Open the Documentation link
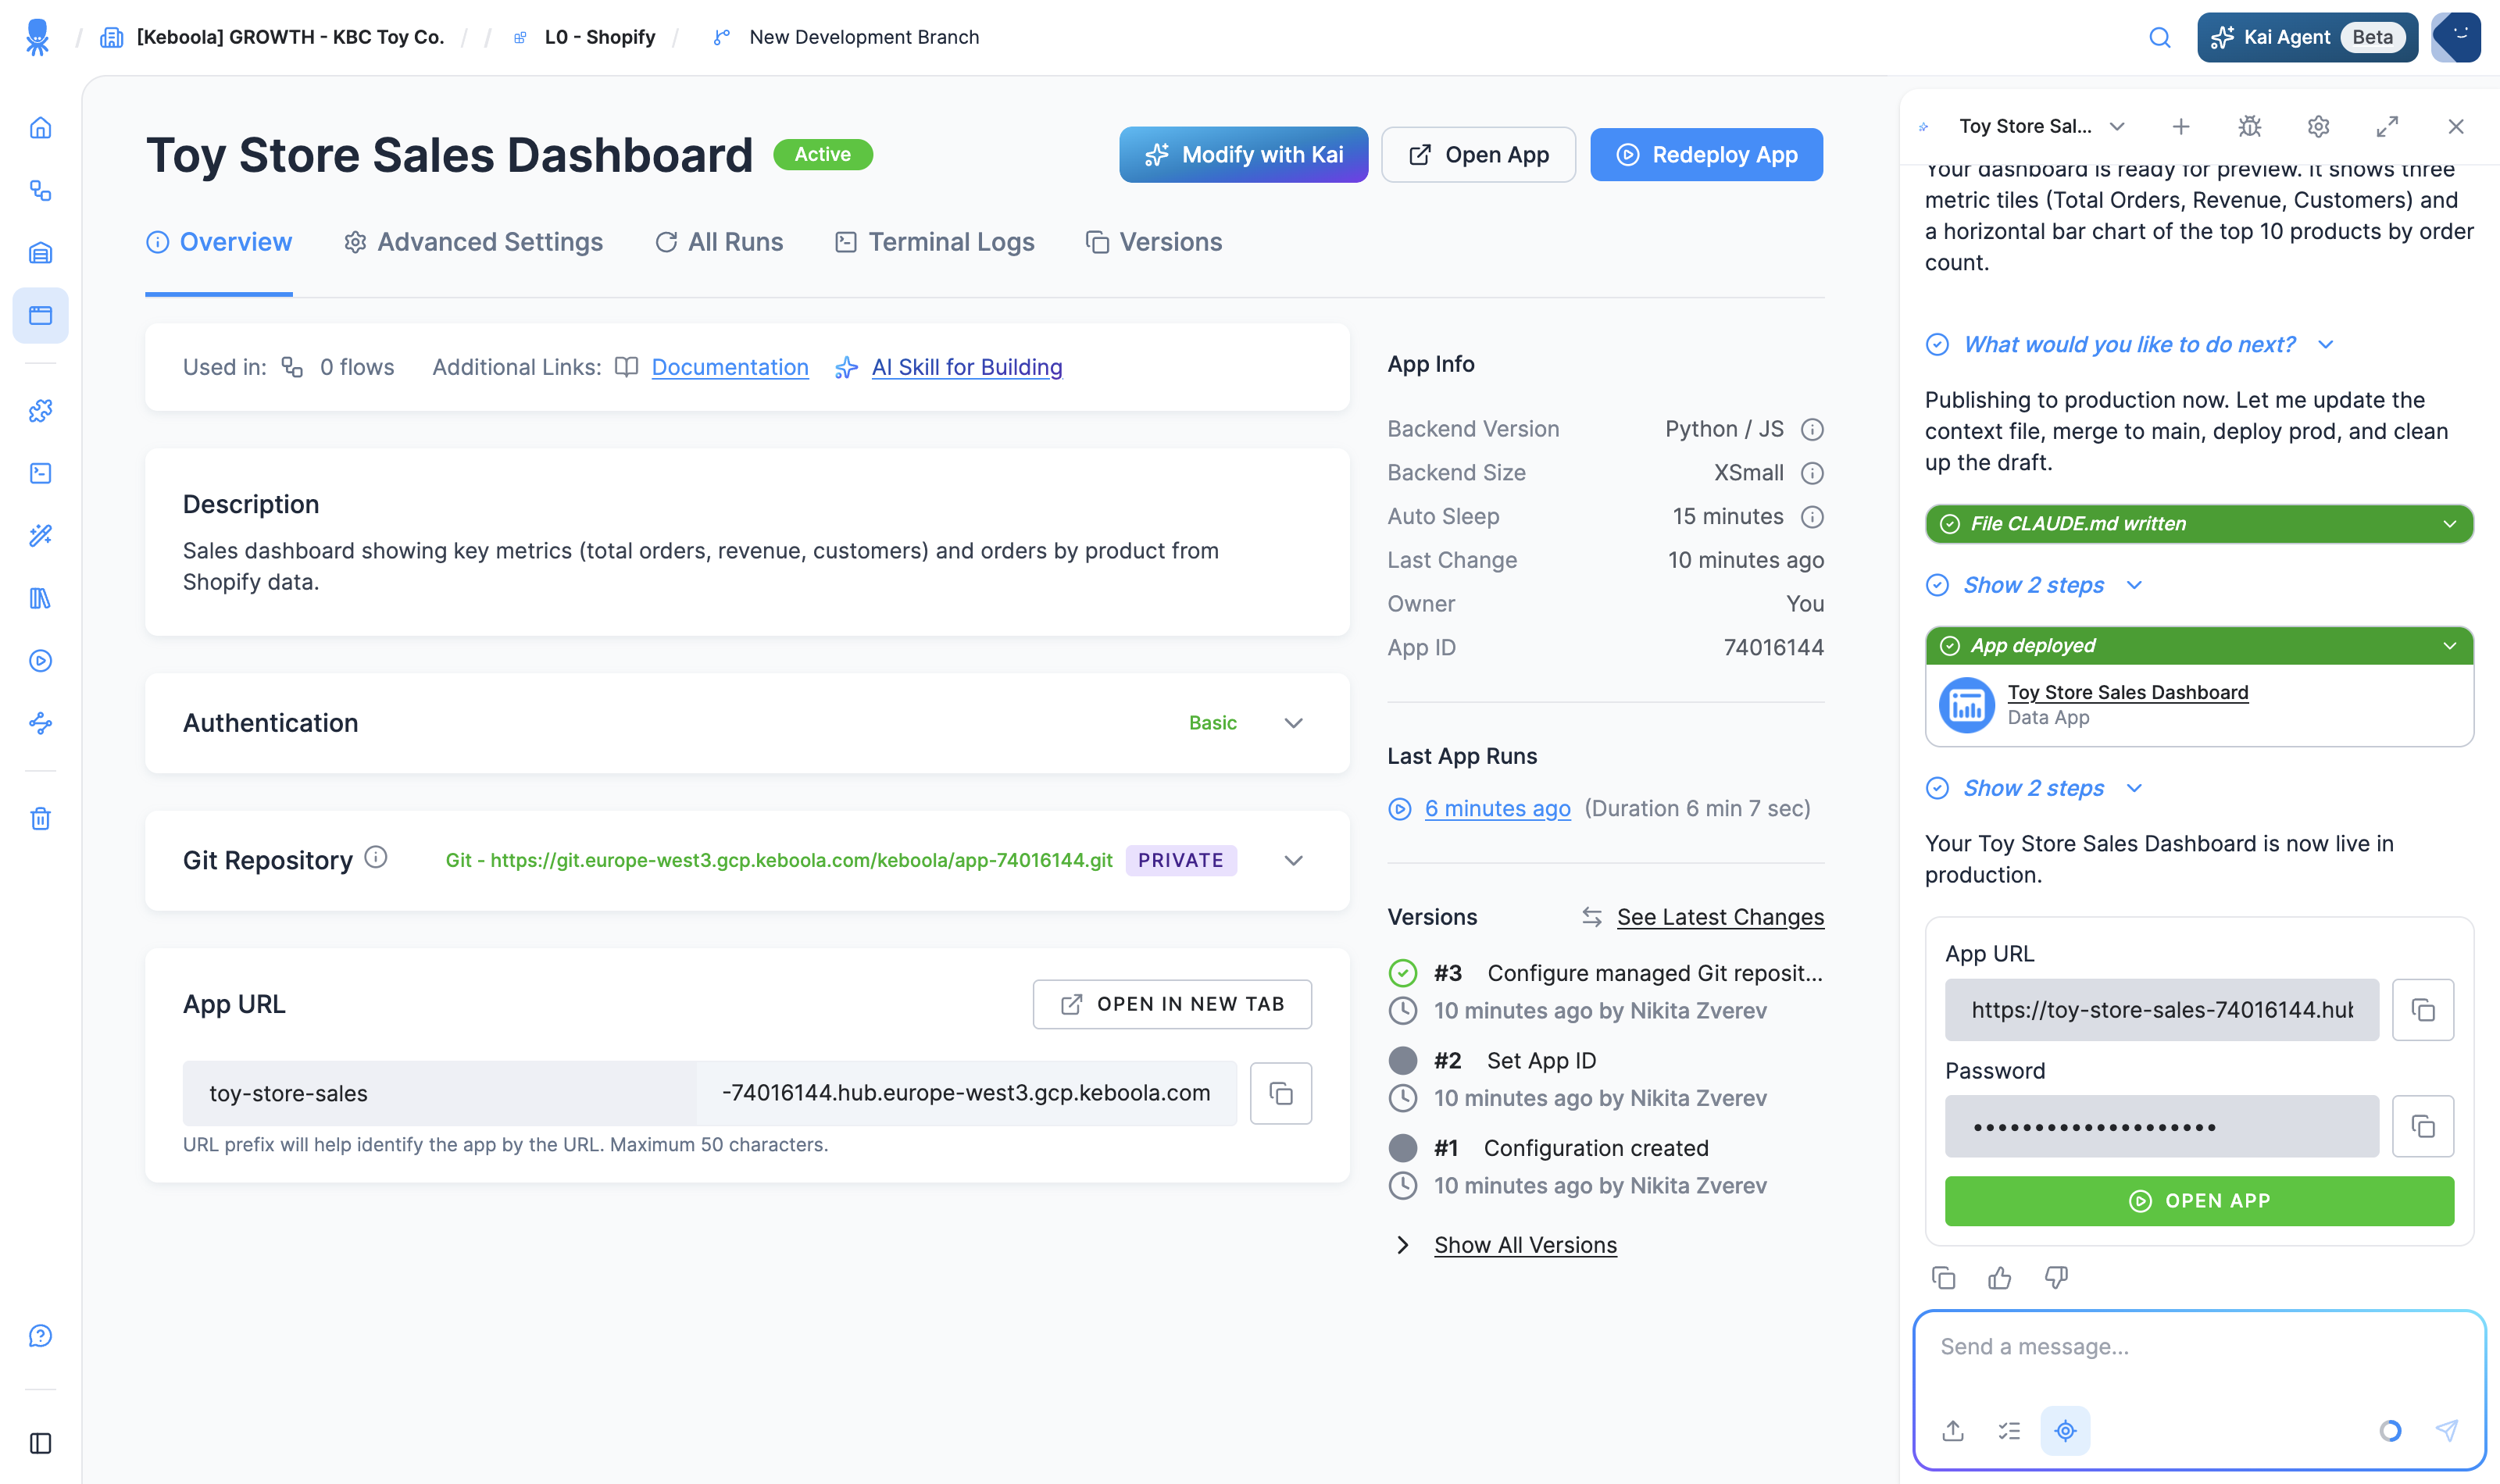 click(730, 367)
